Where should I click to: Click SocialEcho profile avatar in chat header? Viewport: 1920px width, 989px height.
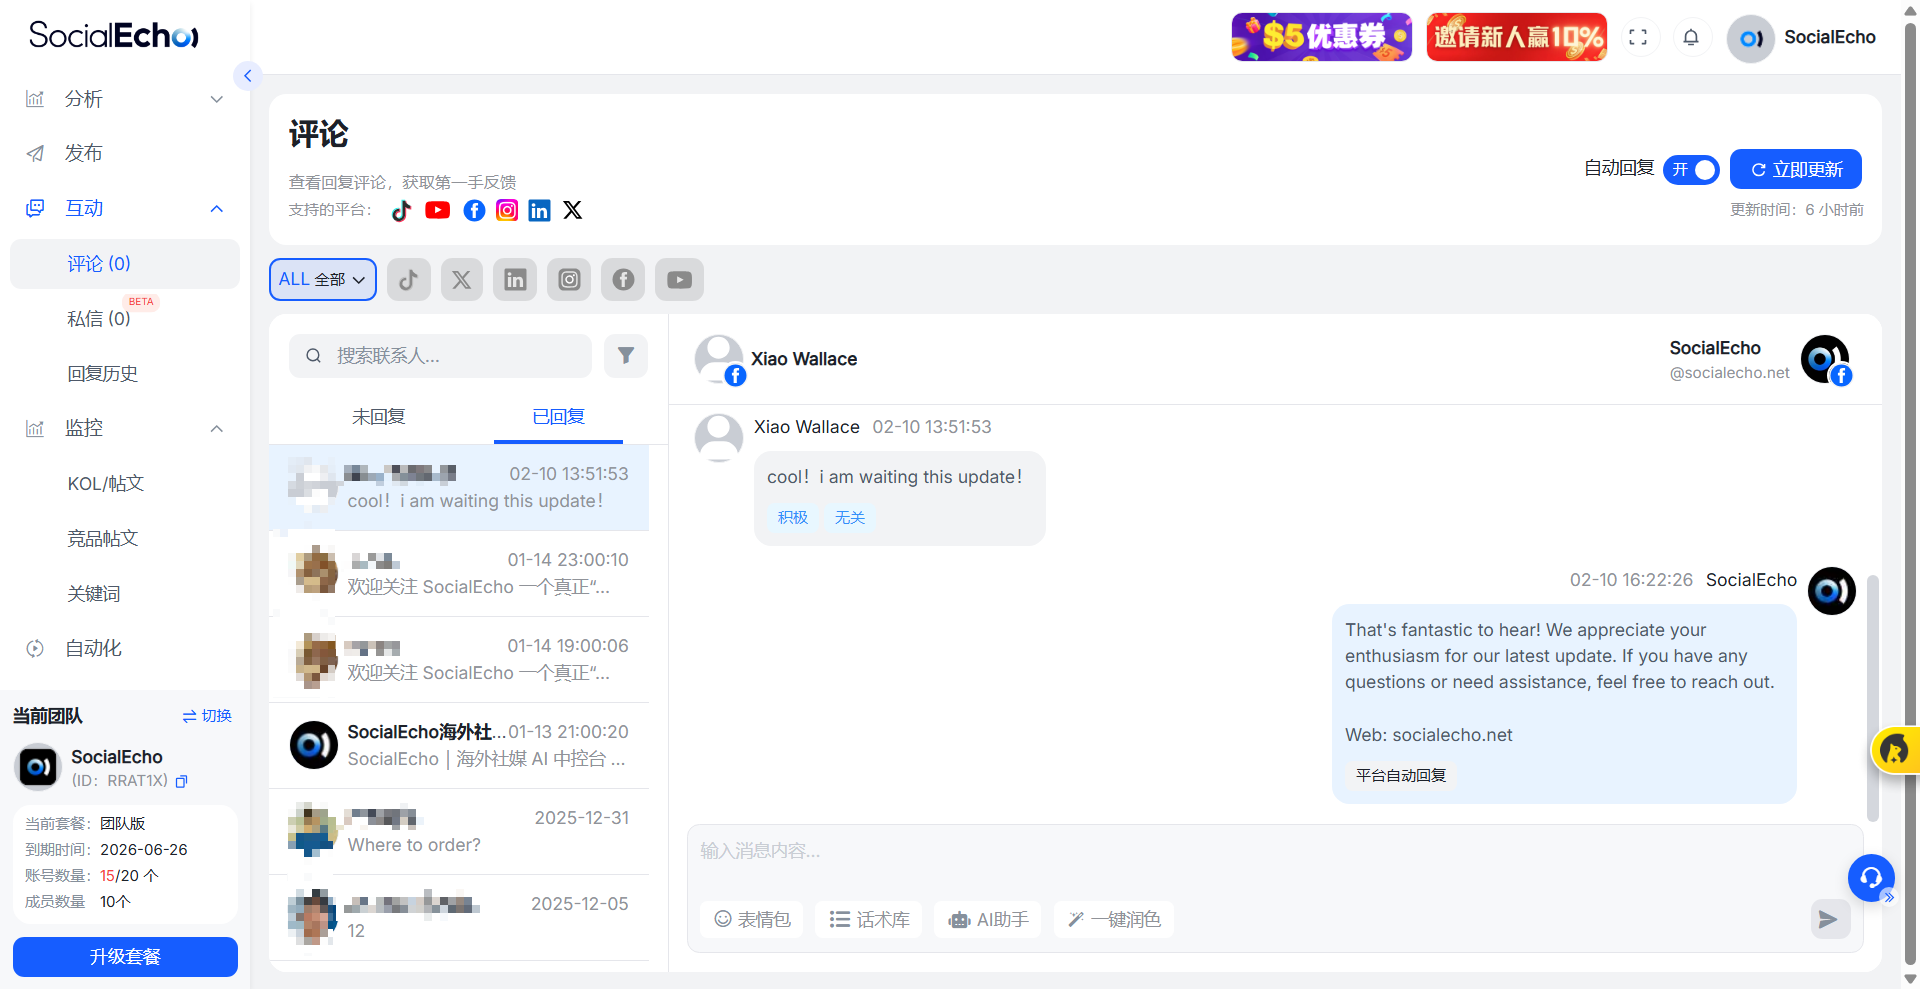click(1825, 359)
